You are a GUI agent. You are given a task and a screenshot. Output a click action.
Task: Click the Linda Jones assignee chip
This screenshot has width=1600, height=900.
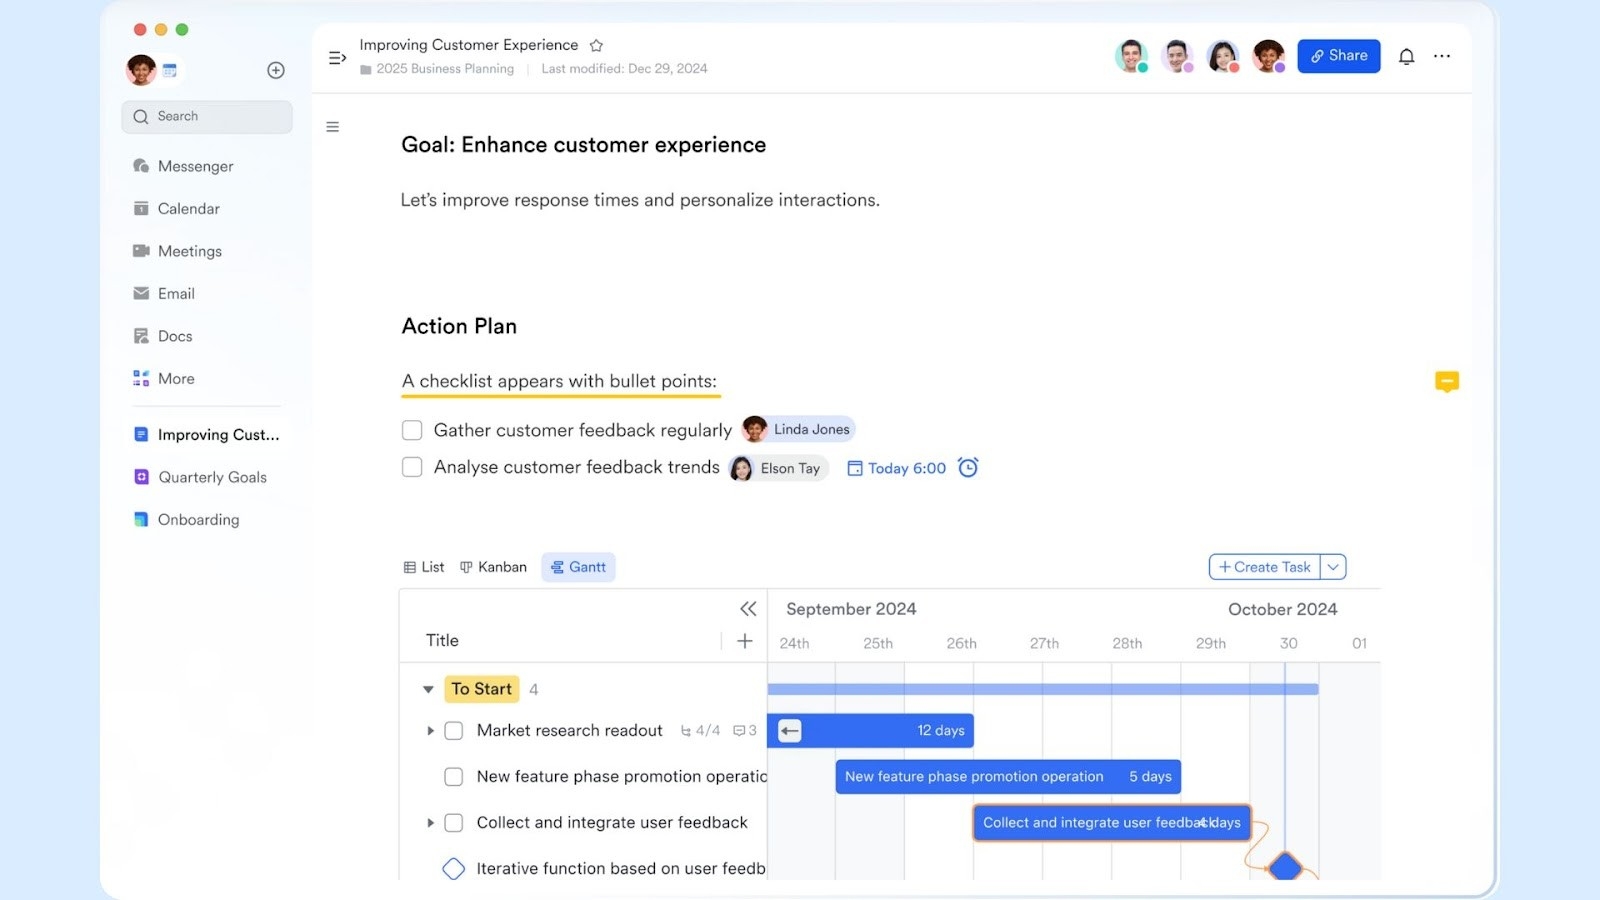[x=798, y=429]
